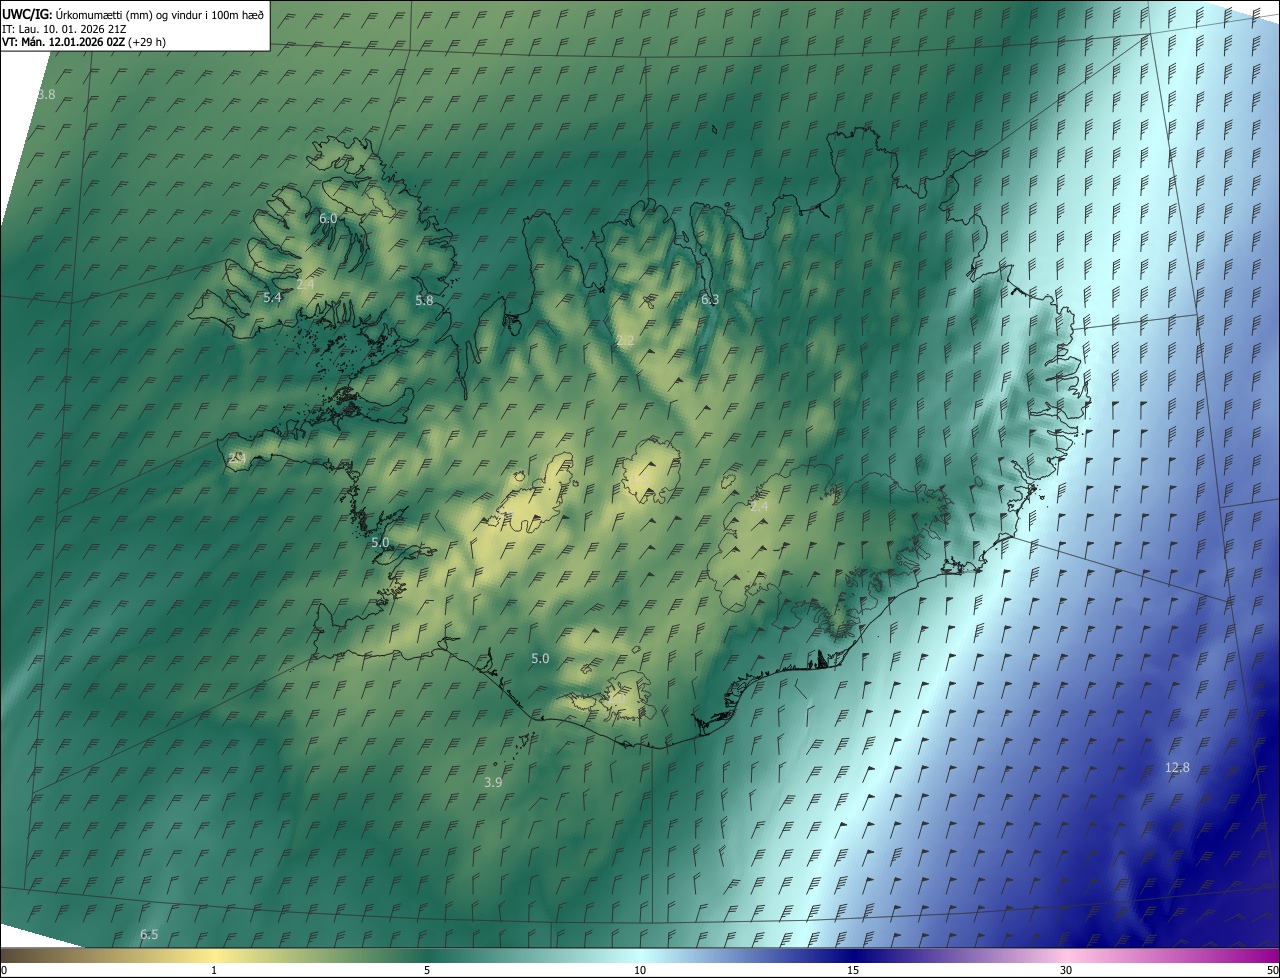Click the 10 tick on the colour scale
Viewport: 1280px width, 978px height.
pyautogui.click(x=640, y=970)
